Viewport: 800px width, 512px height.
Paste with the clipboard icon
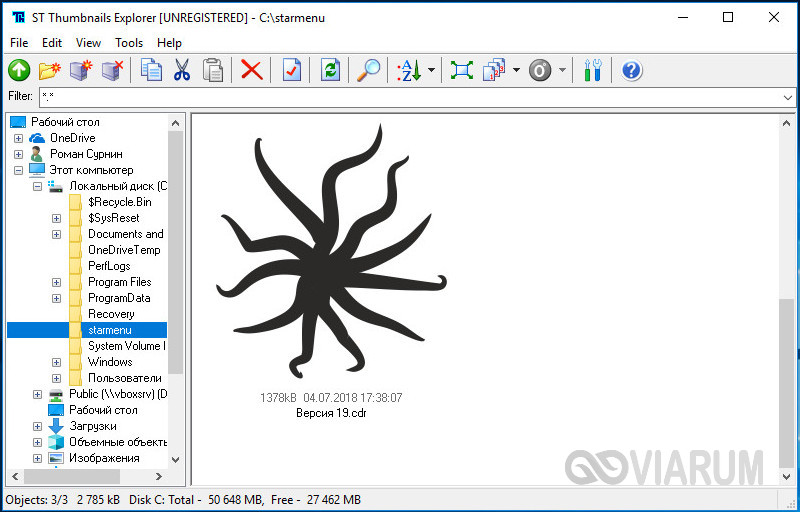tap(212, 70)
